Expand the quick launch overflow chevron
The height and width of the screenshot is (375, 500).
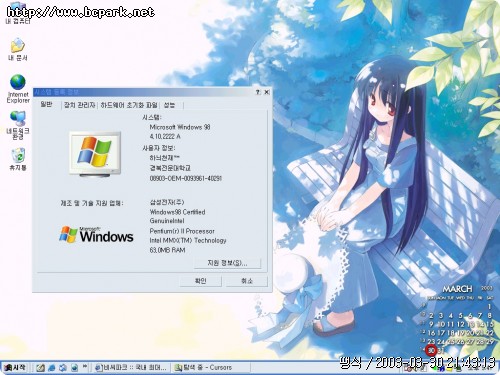tap(85, 367)
